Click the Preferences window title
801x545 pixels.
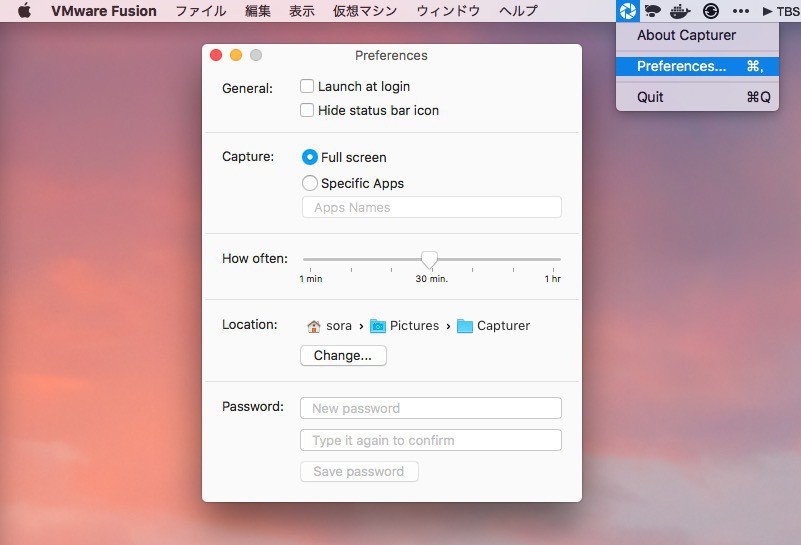[x=391, y=56]
